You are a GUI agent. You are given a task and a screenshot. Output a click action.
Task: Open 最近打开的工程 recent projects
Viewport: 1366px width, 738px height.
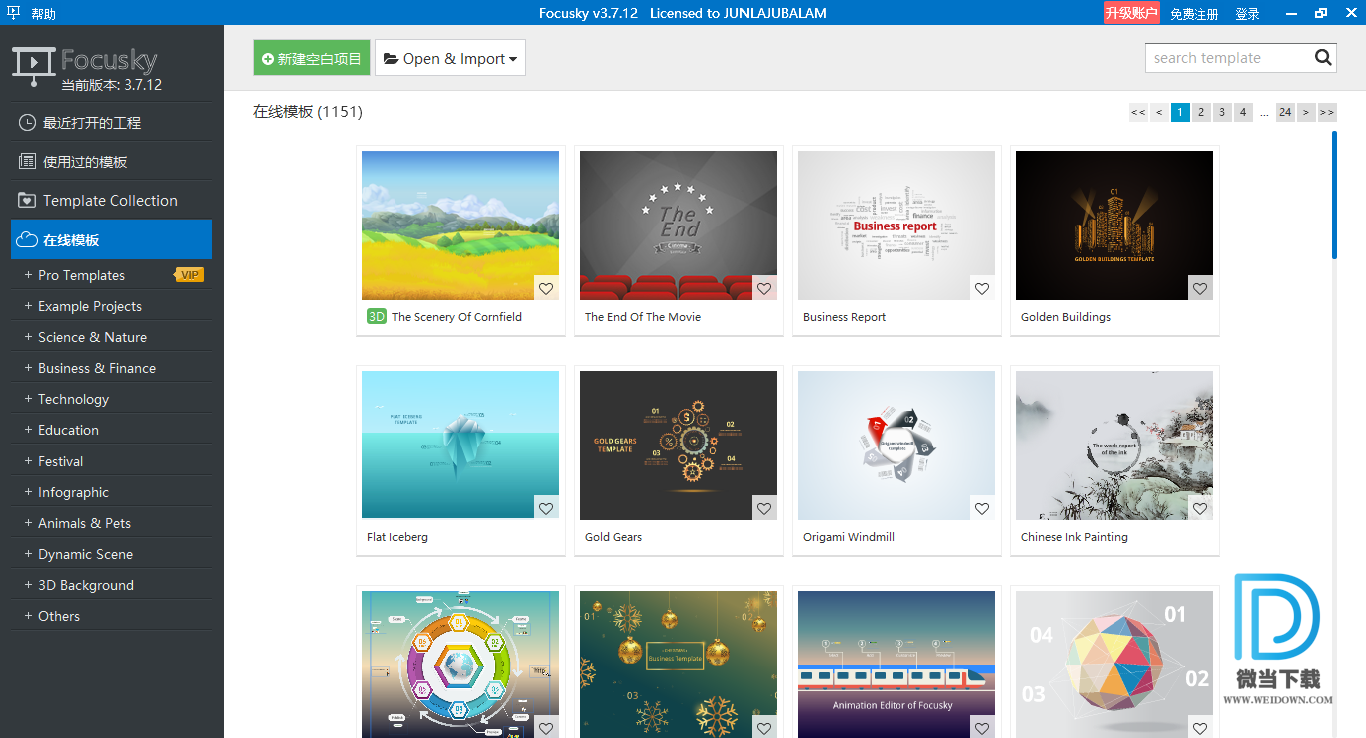point(111,123)
